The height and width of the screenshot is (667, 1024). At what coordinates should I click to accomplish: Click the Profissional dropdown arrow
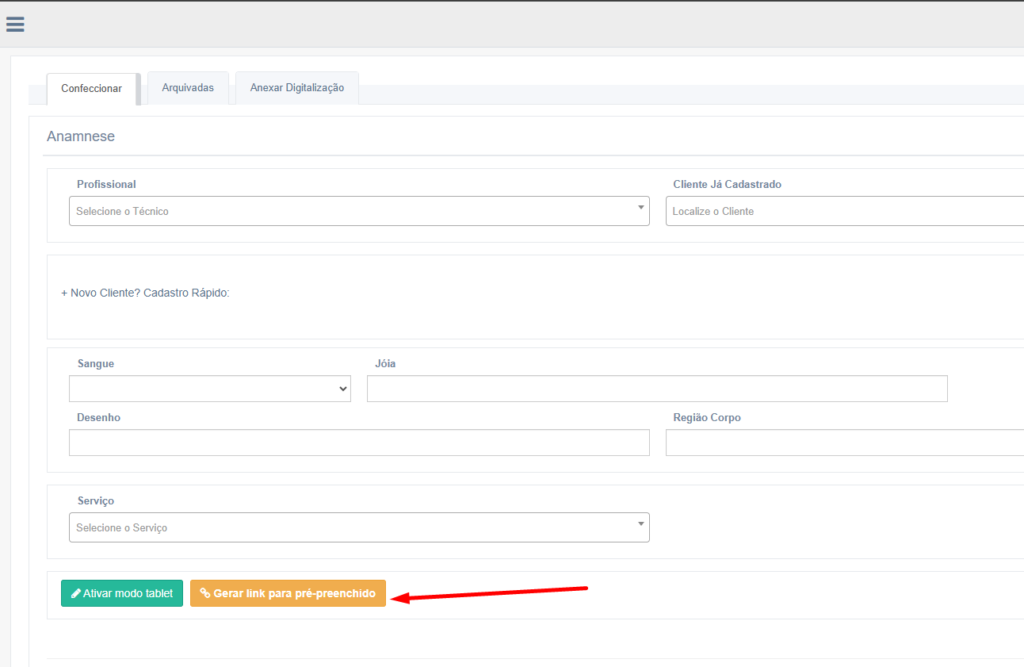click(641, 208)
